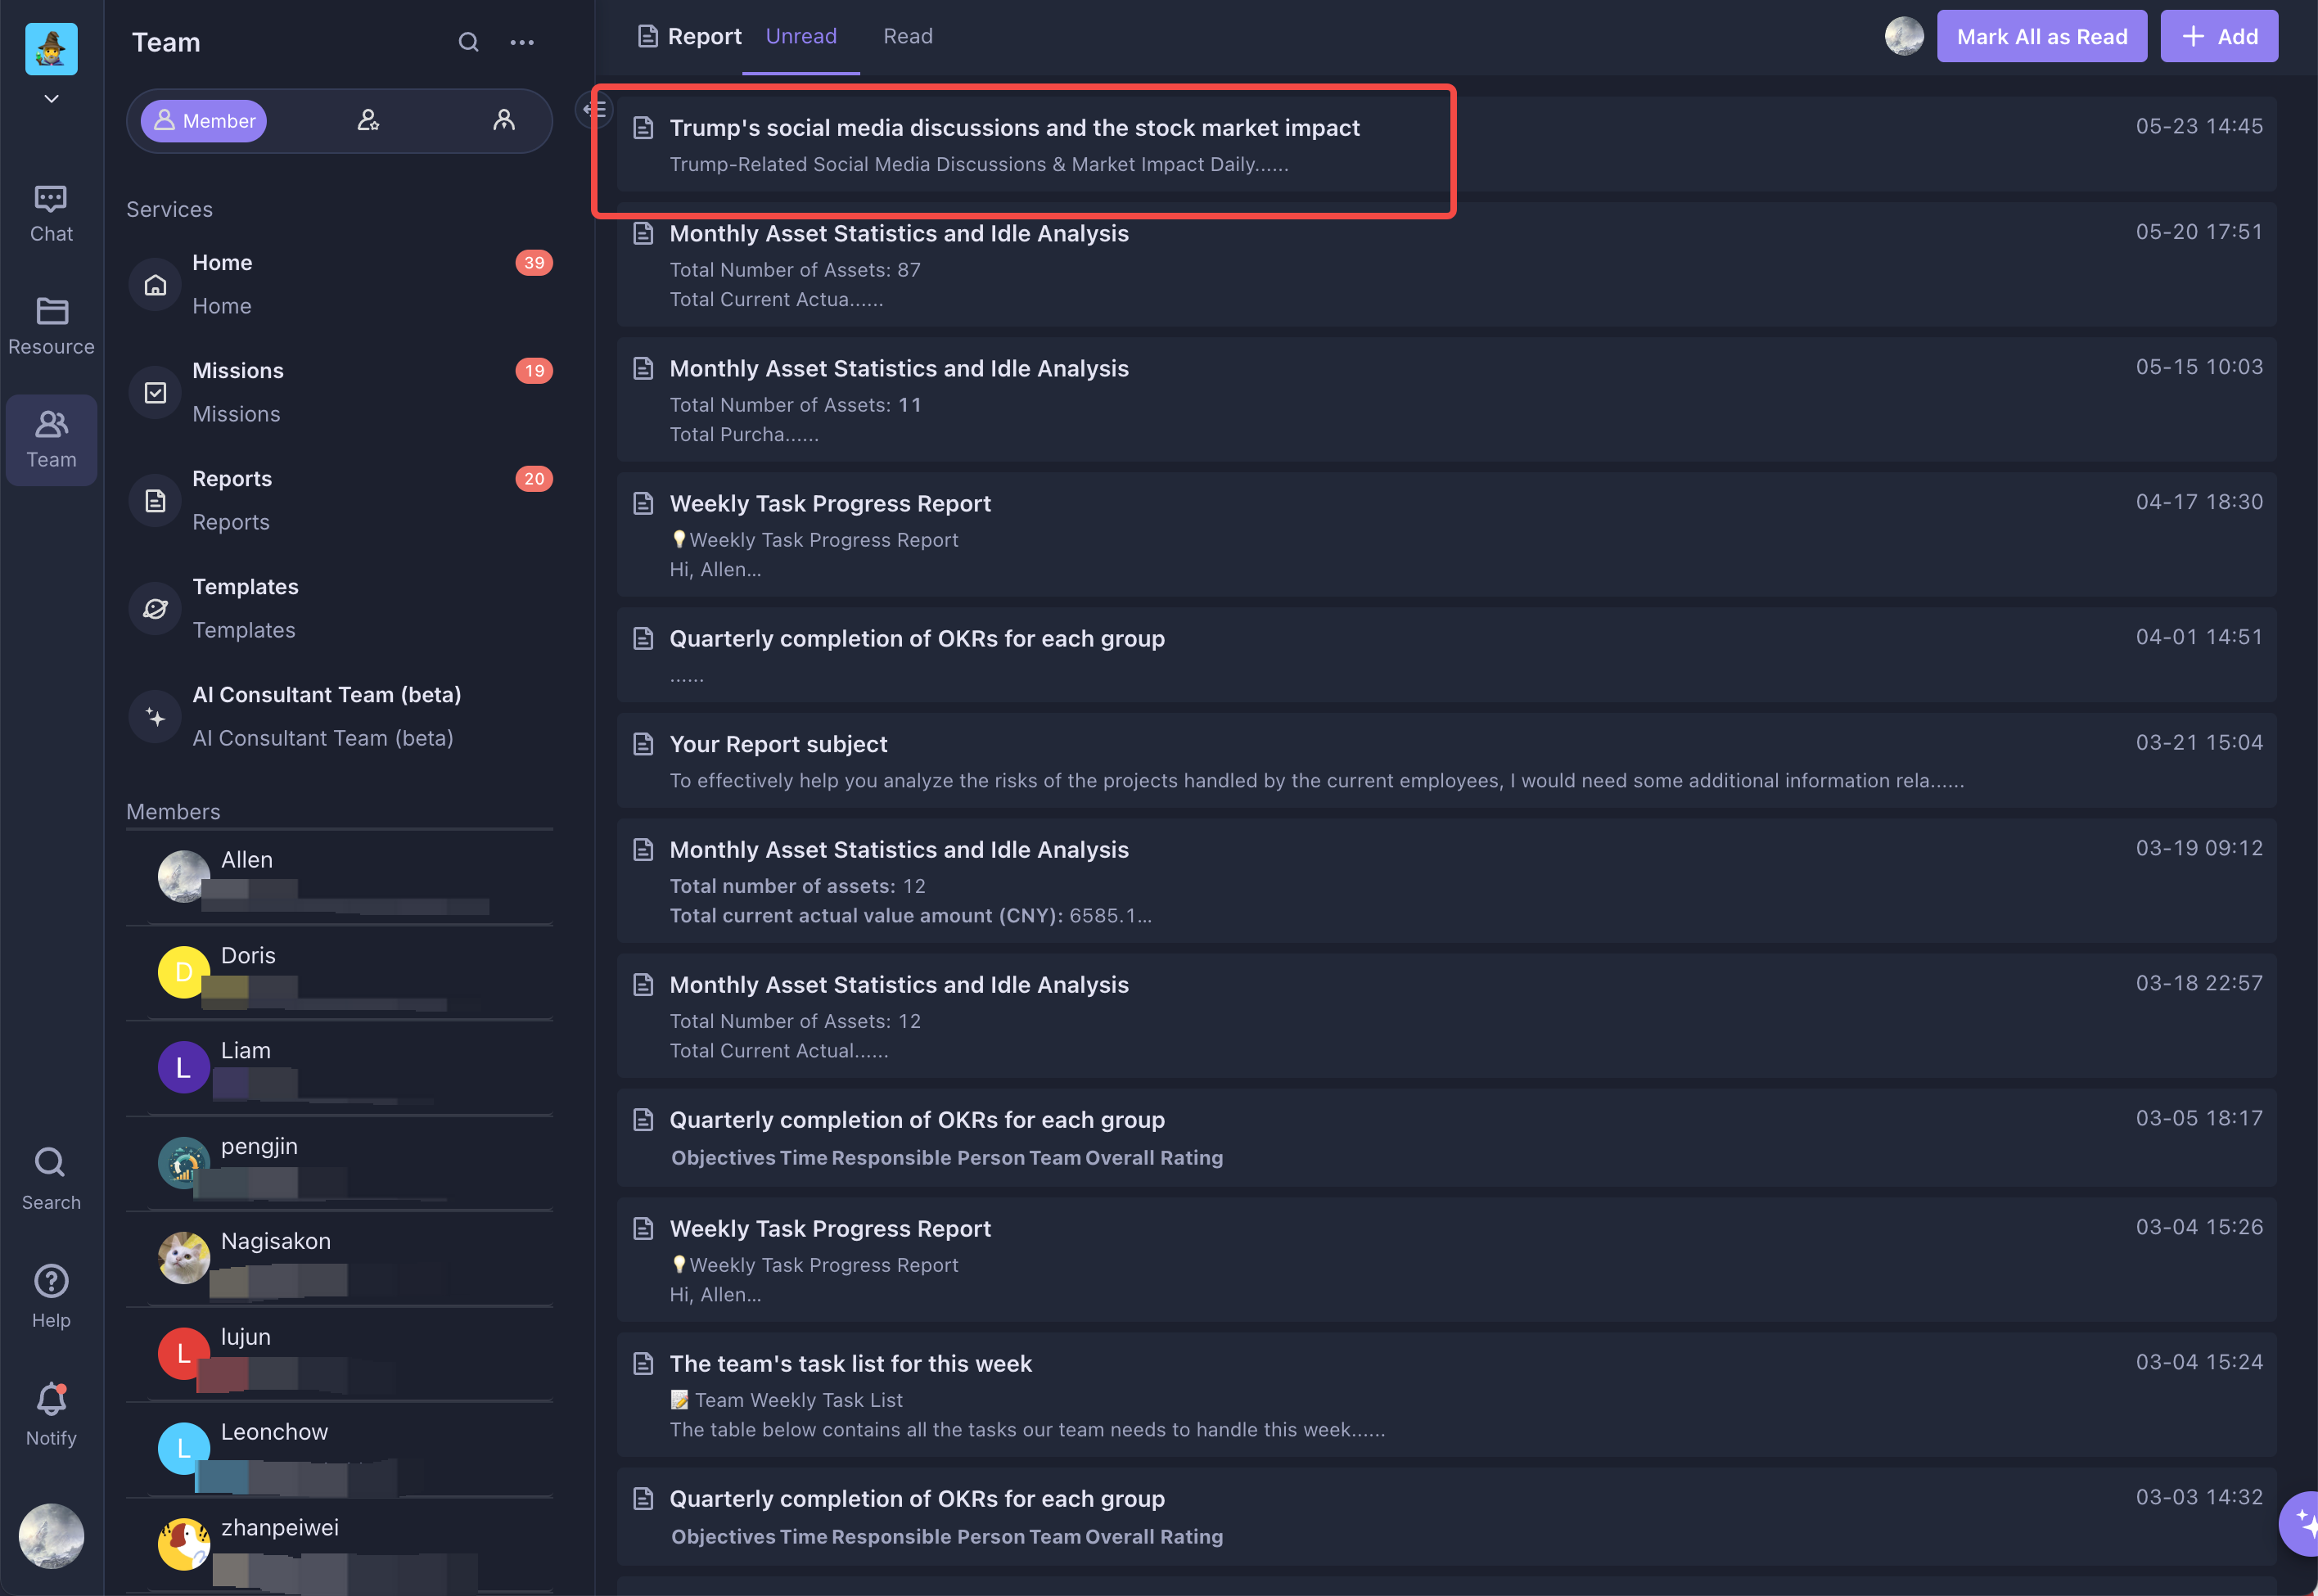Open Monthly Asset report dated 05-15 10:03
Screen dimensions: 2318x1596
(x=1446, y=400)
